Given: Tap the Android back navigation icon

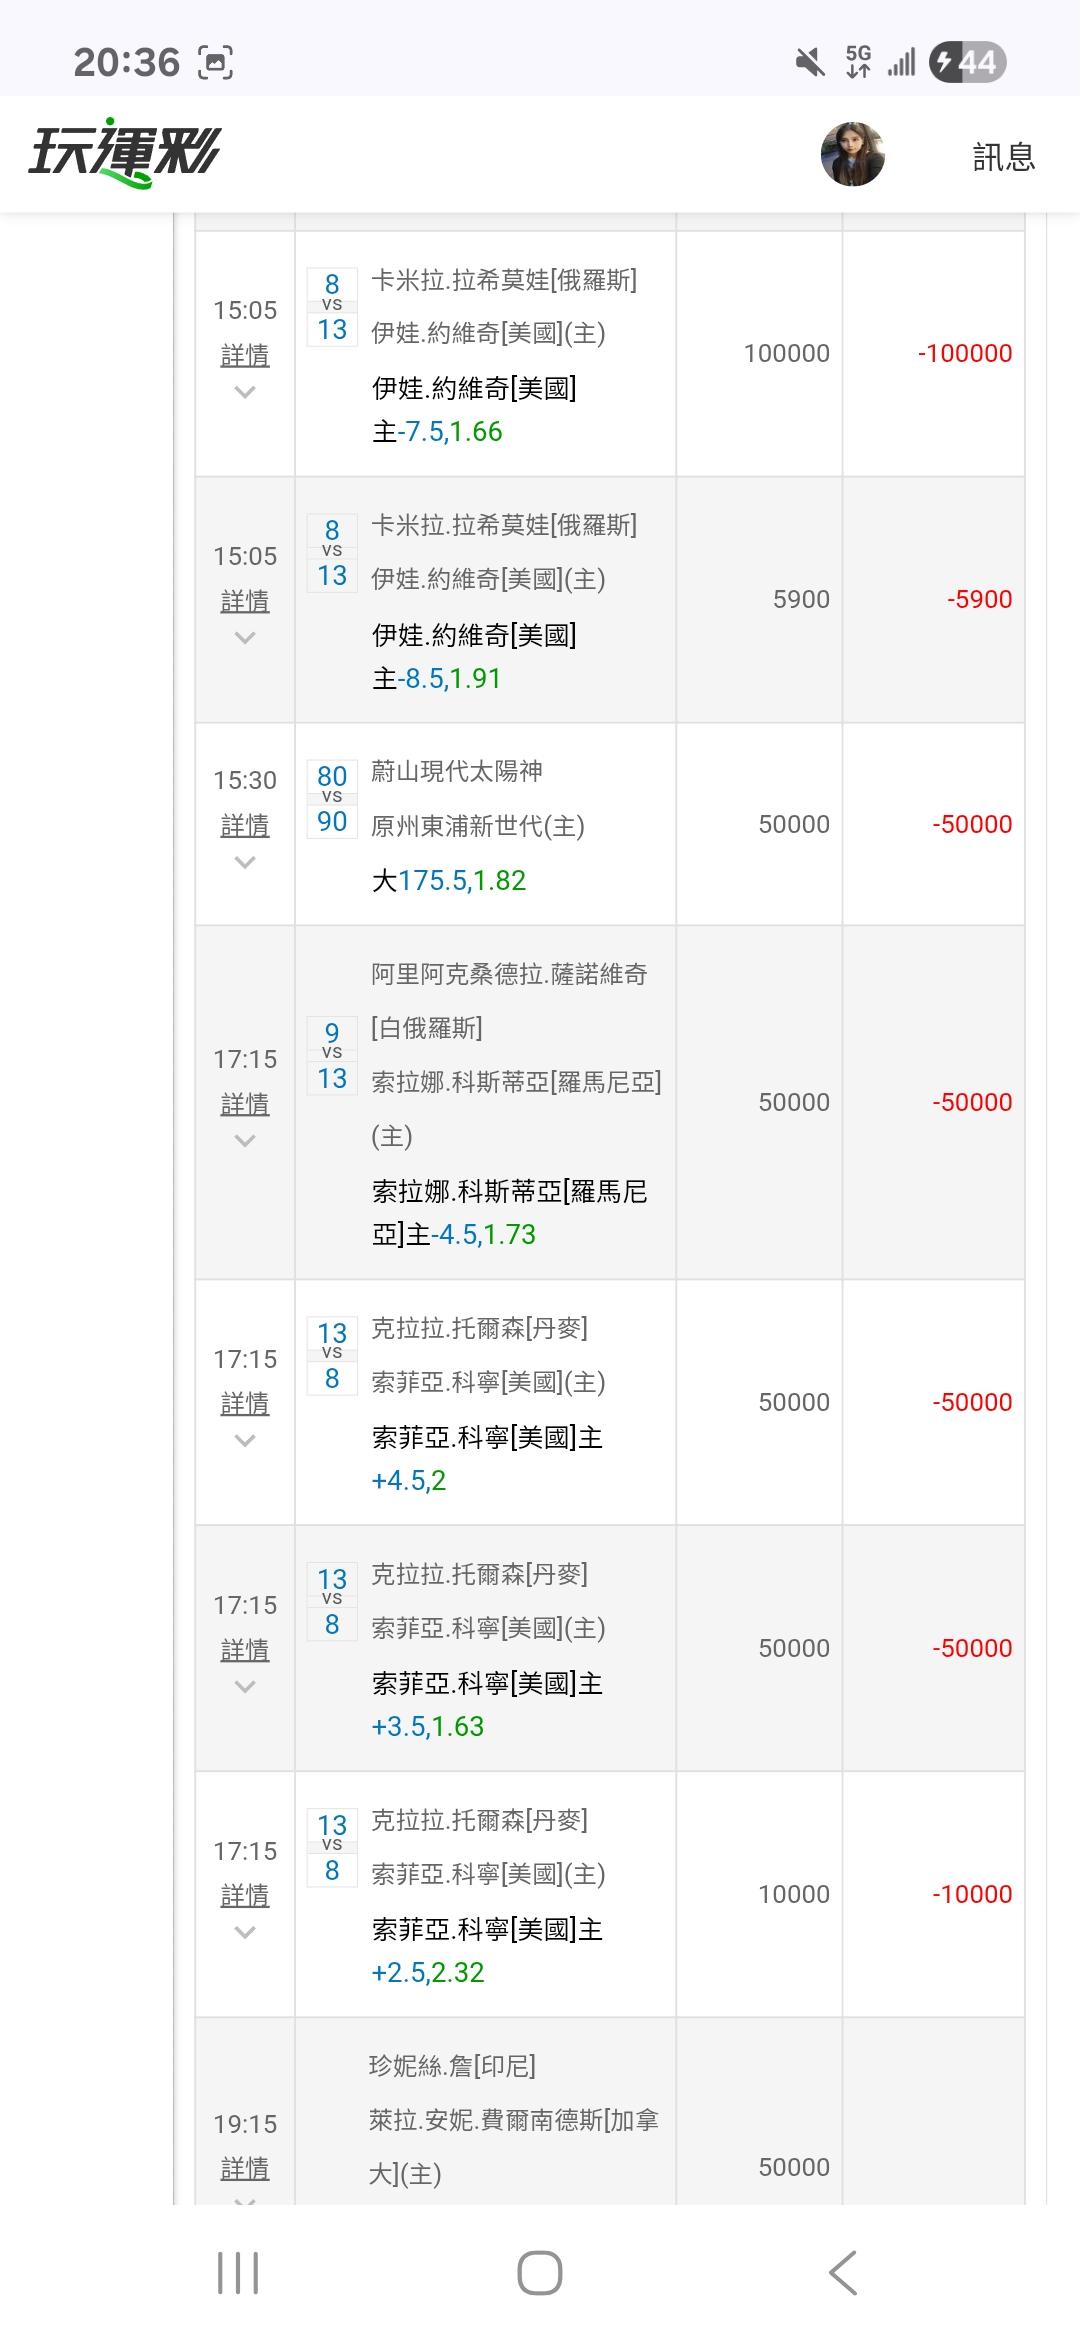Looking at the screenshot, I should coord(843,2272).
